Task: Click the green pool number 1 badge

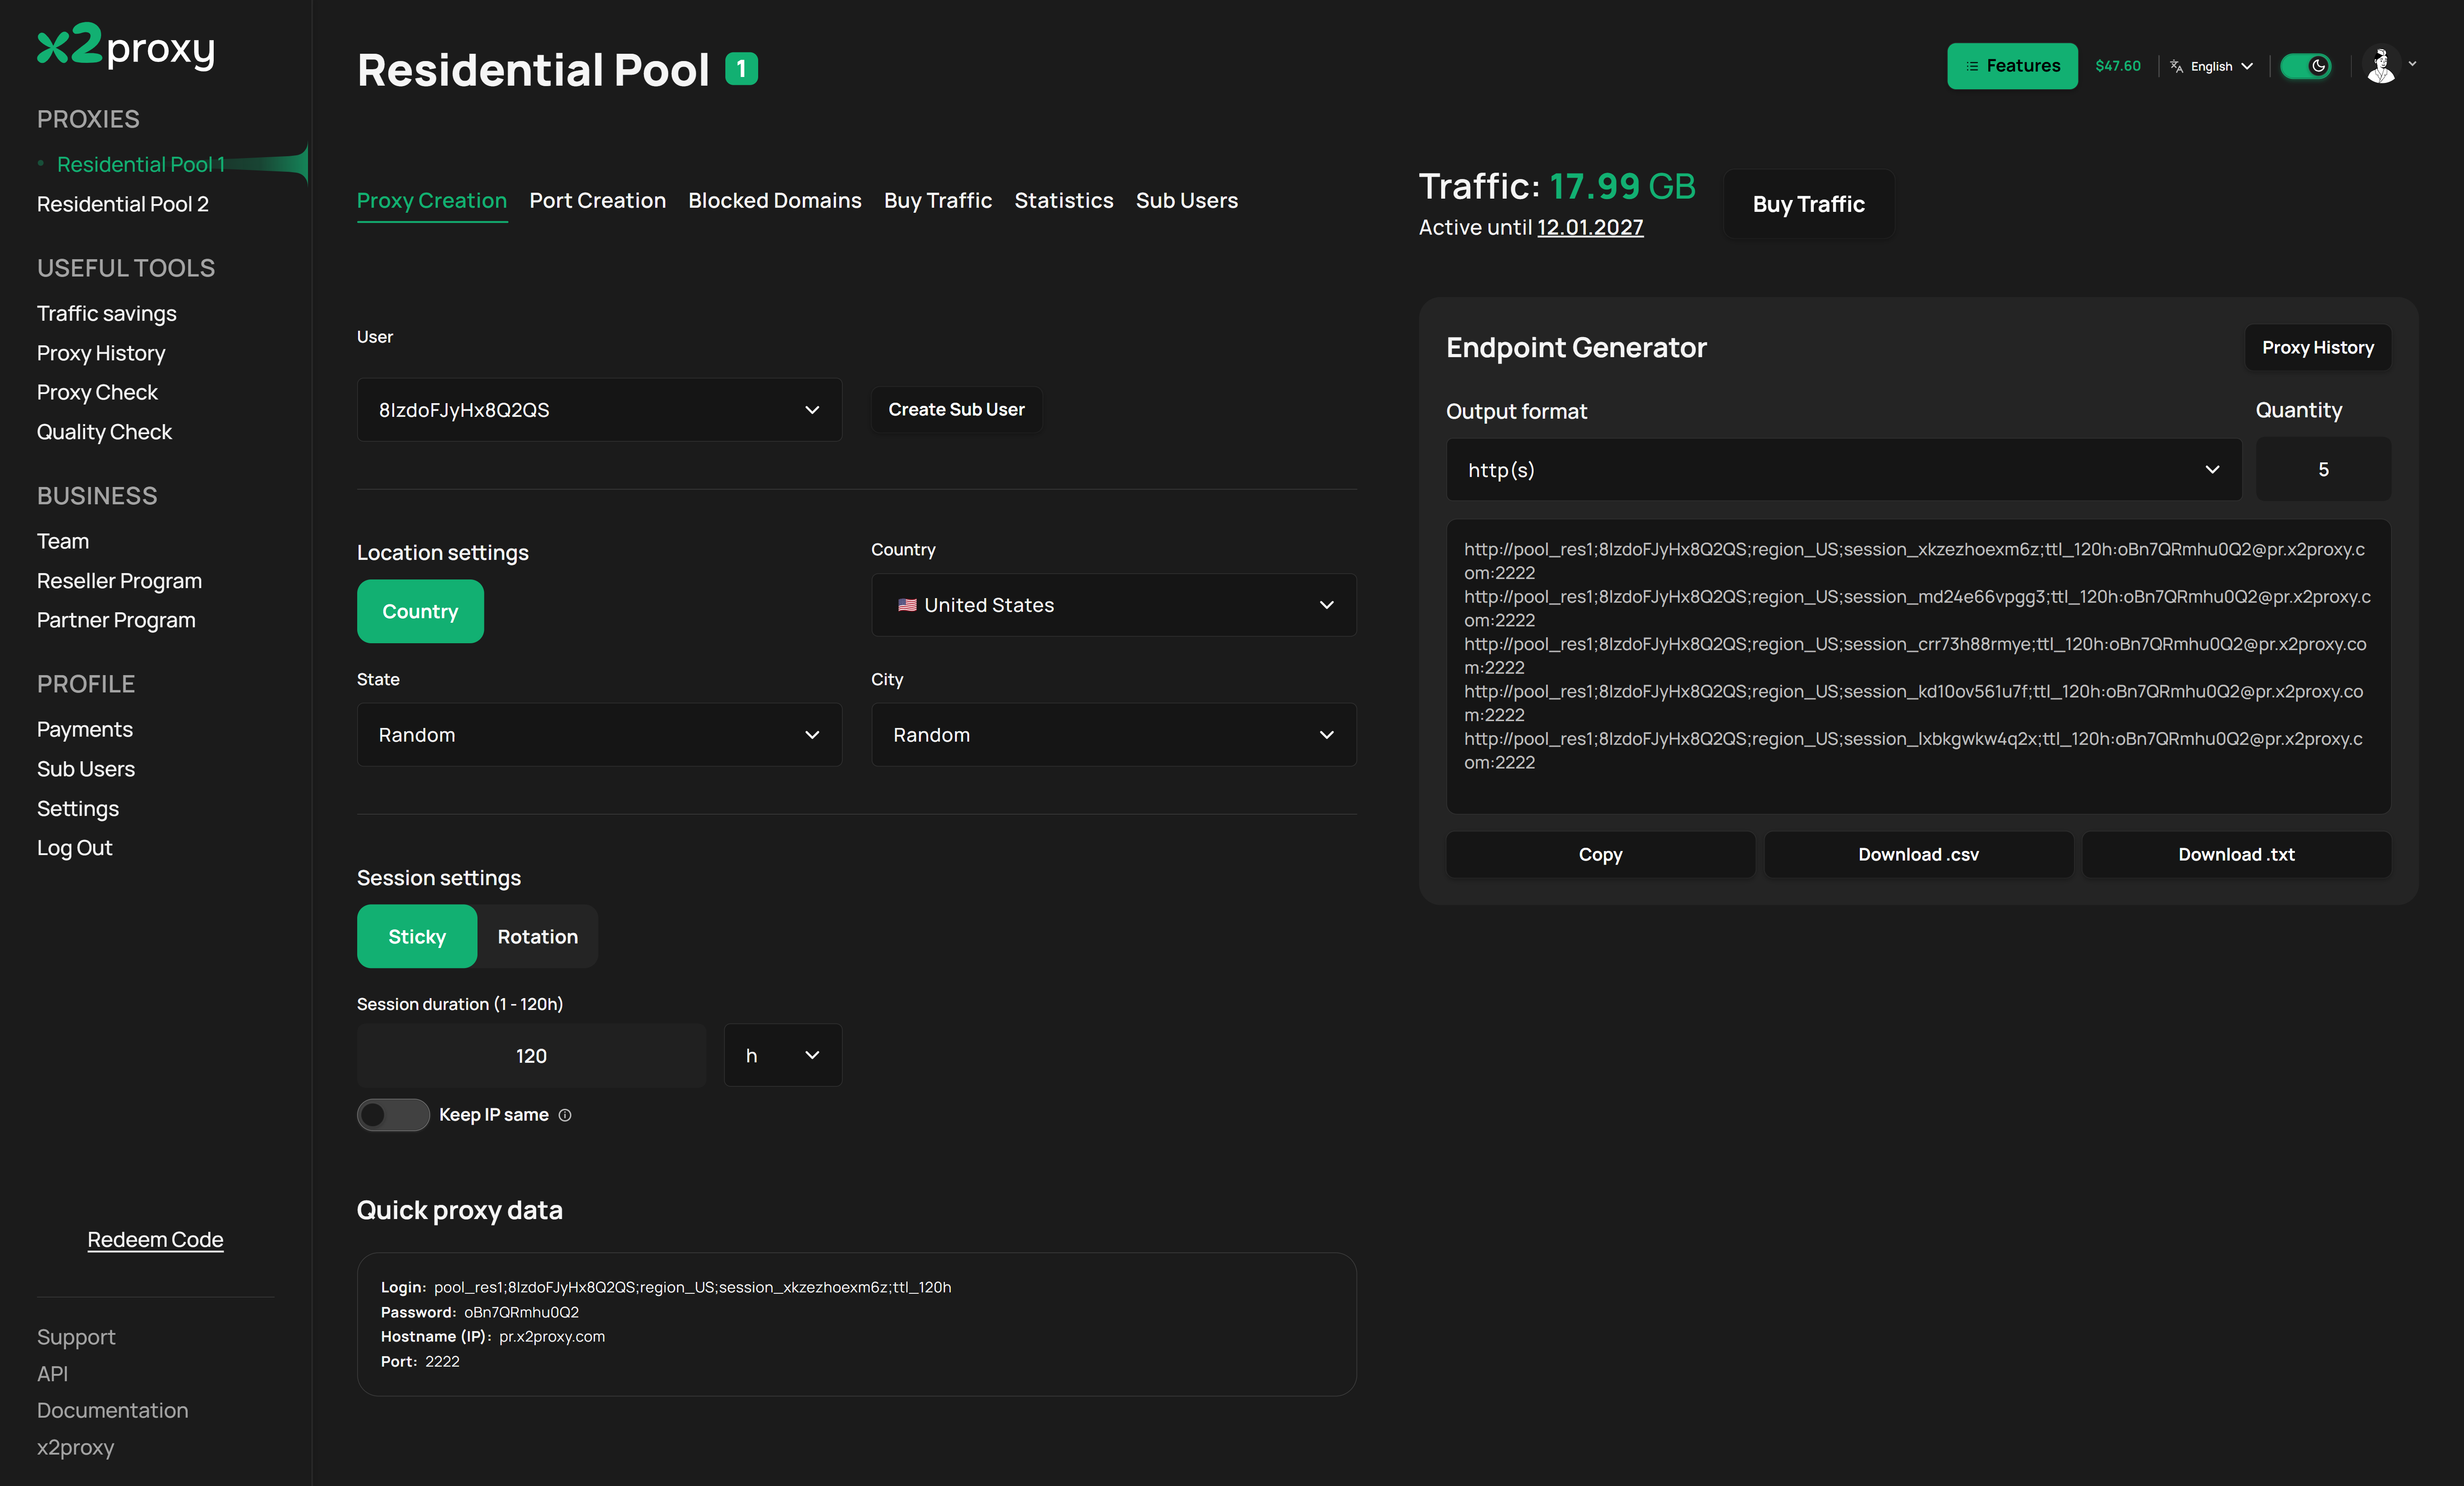Action: point(741,69)
